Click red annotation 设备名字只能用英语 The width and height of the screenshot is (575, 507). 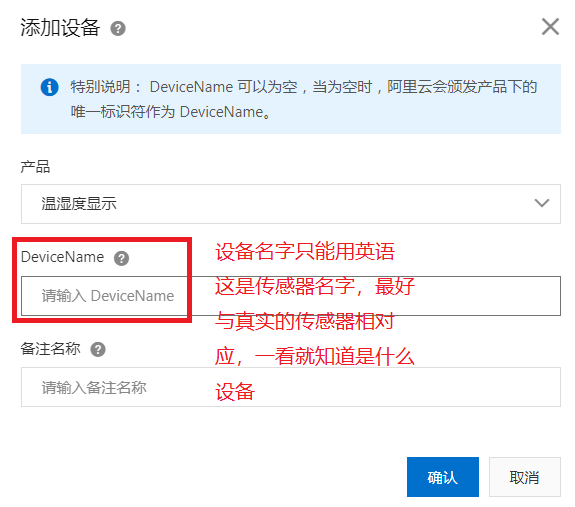point(305,251)
